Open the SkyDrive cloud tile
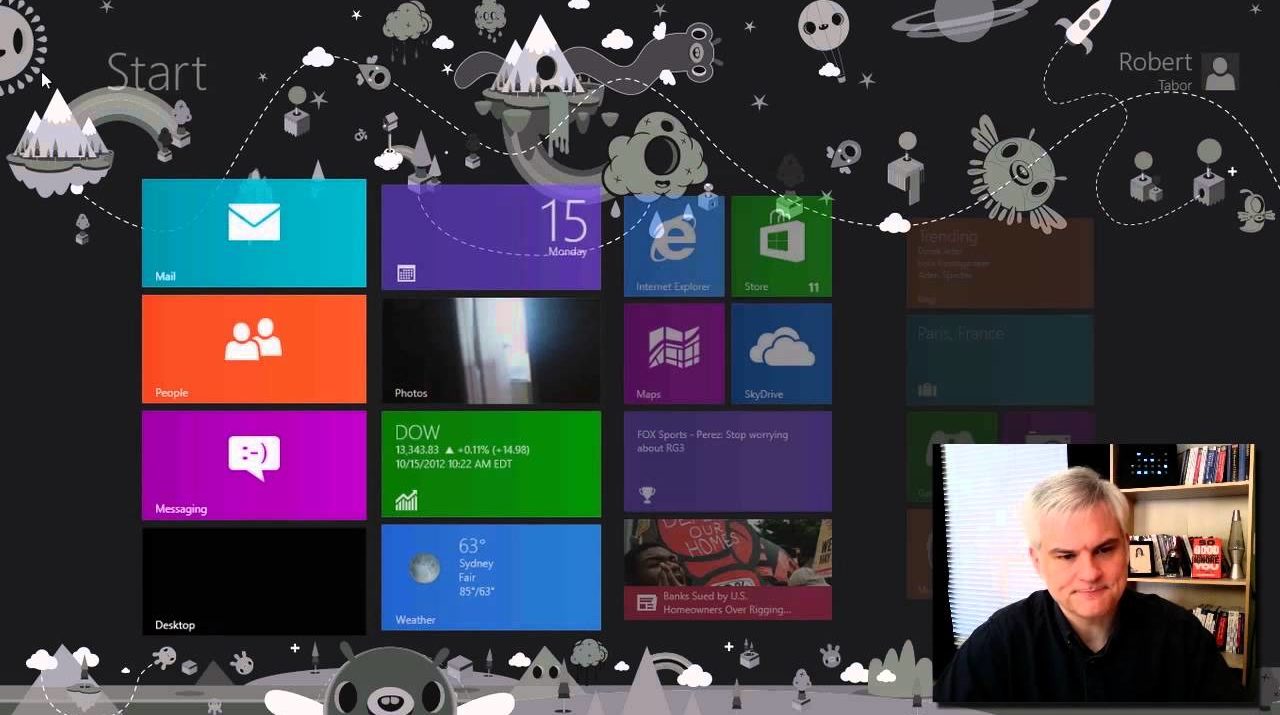The height and width of the screenshot is (715, 1280). (781, 353)
